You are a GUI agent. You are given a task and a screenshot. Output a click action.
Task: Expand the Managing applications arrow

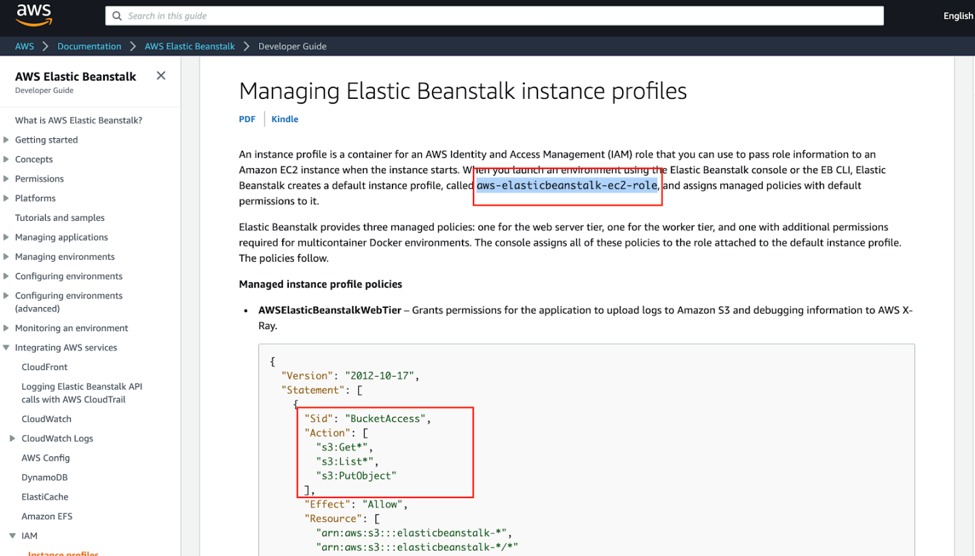6,237
